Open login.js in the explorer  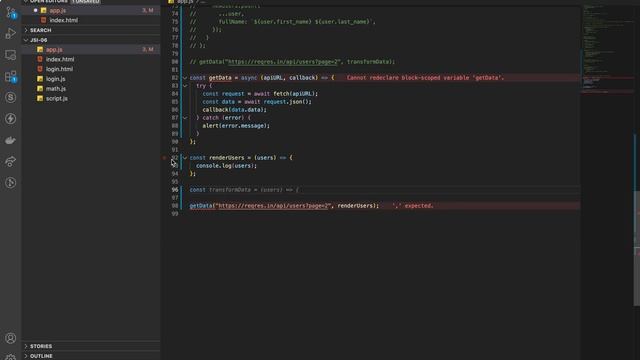[x=91, y=79]
